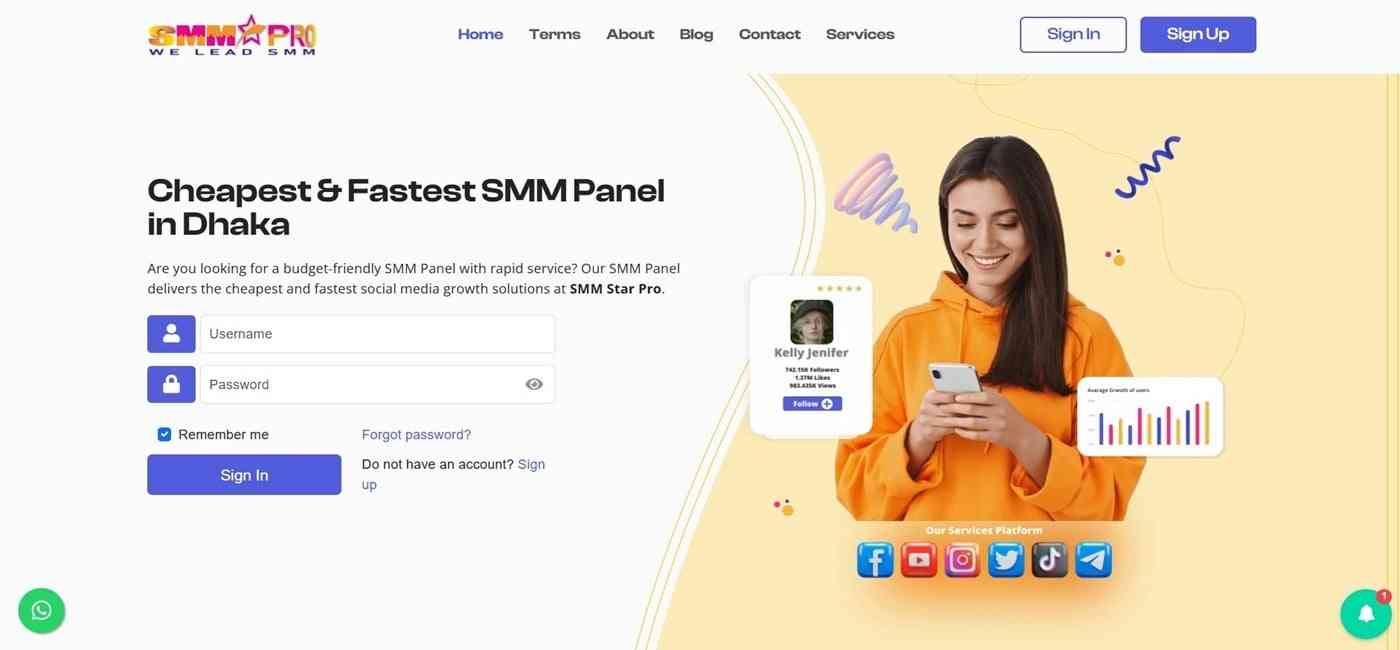
Task: Click the notification bell icon
Action: (x=1365, y=614)
